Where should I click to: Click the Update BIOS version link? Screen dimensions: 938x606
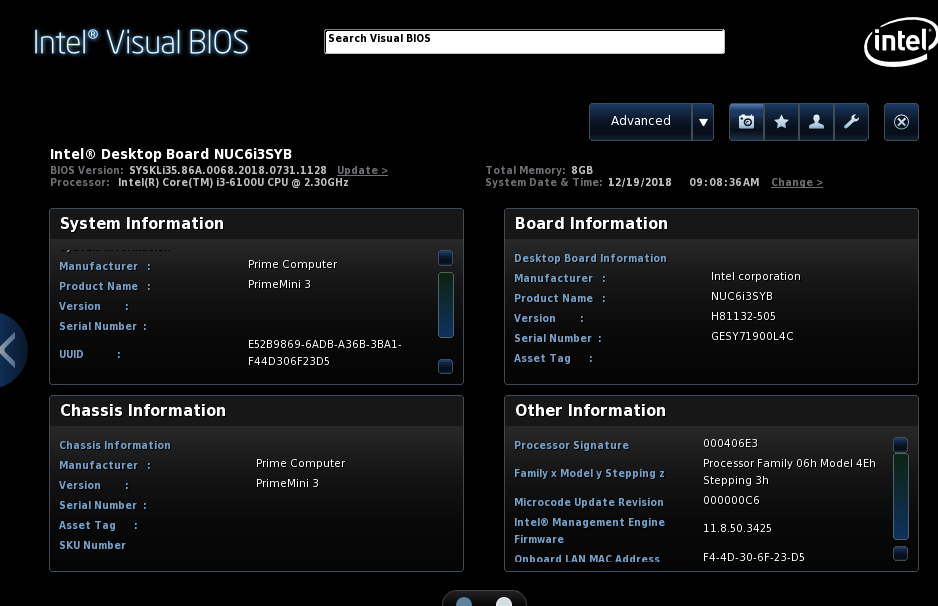(x=362, y=171)
